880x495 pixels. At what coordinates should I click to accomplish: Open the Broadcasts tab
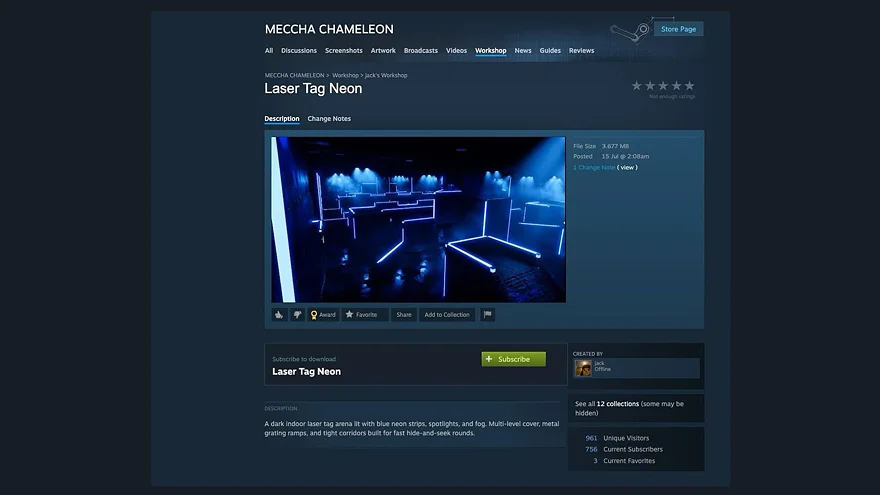[421, 51]
